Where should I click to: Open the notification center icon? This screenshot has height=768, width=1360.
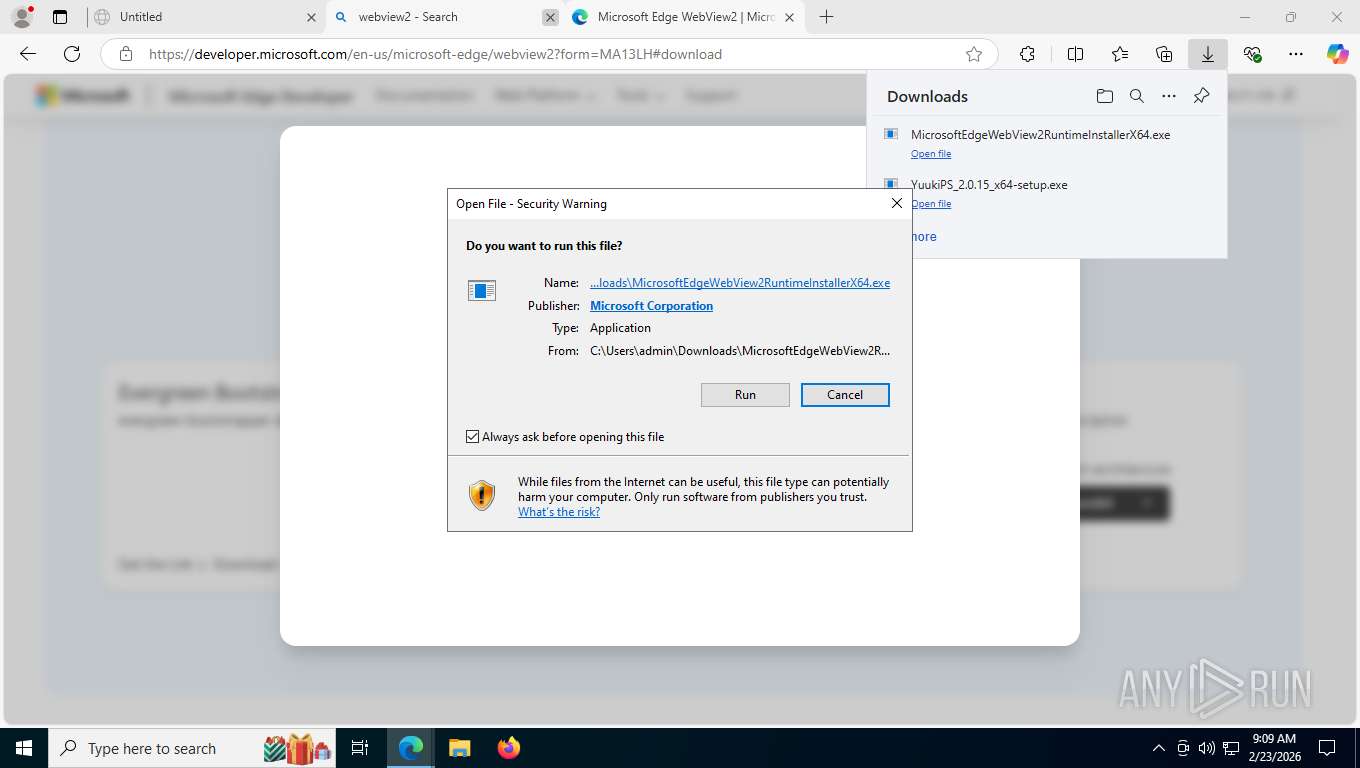click(x=1327, y=748)
